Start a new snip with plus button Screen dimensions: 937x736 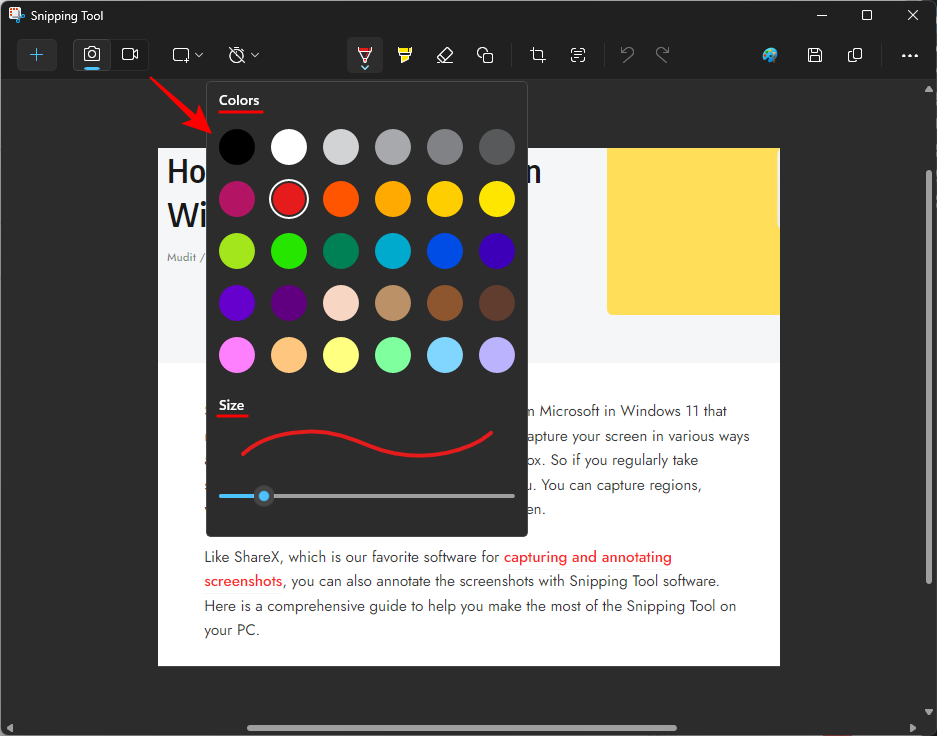36,55
